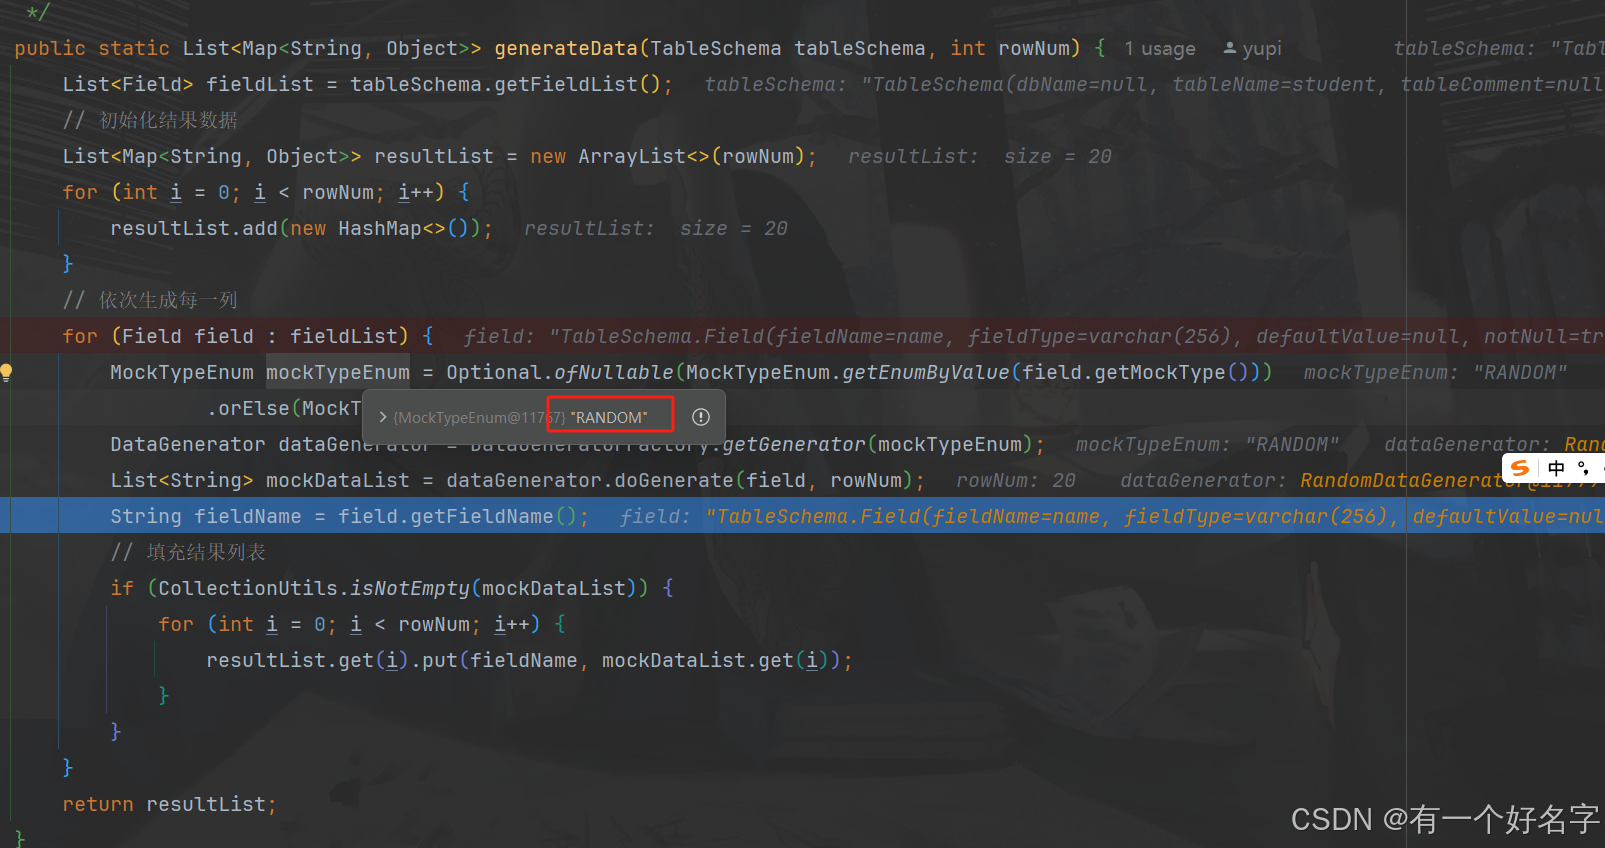Viewport: 1605px width, 848px height.
Task: Click the orElse call
Action: click(x=254, y=408)
